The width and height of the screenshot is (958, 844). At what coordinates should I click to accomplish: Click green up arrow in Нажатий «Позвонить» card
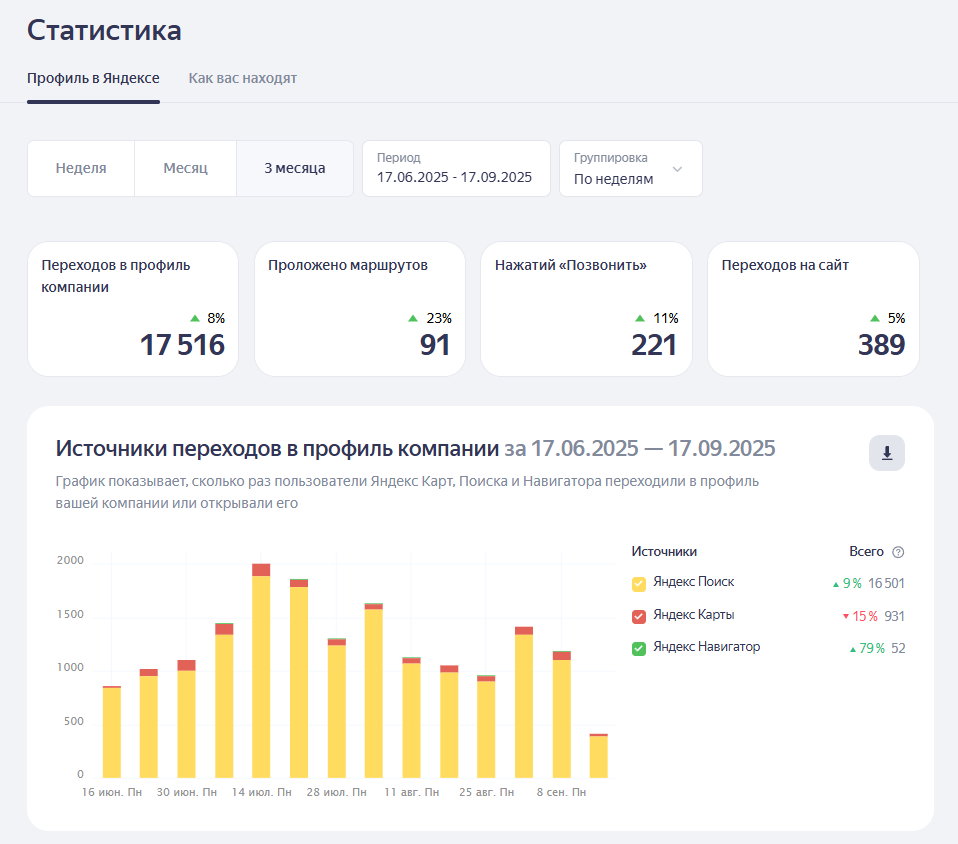tap(640, 318)
